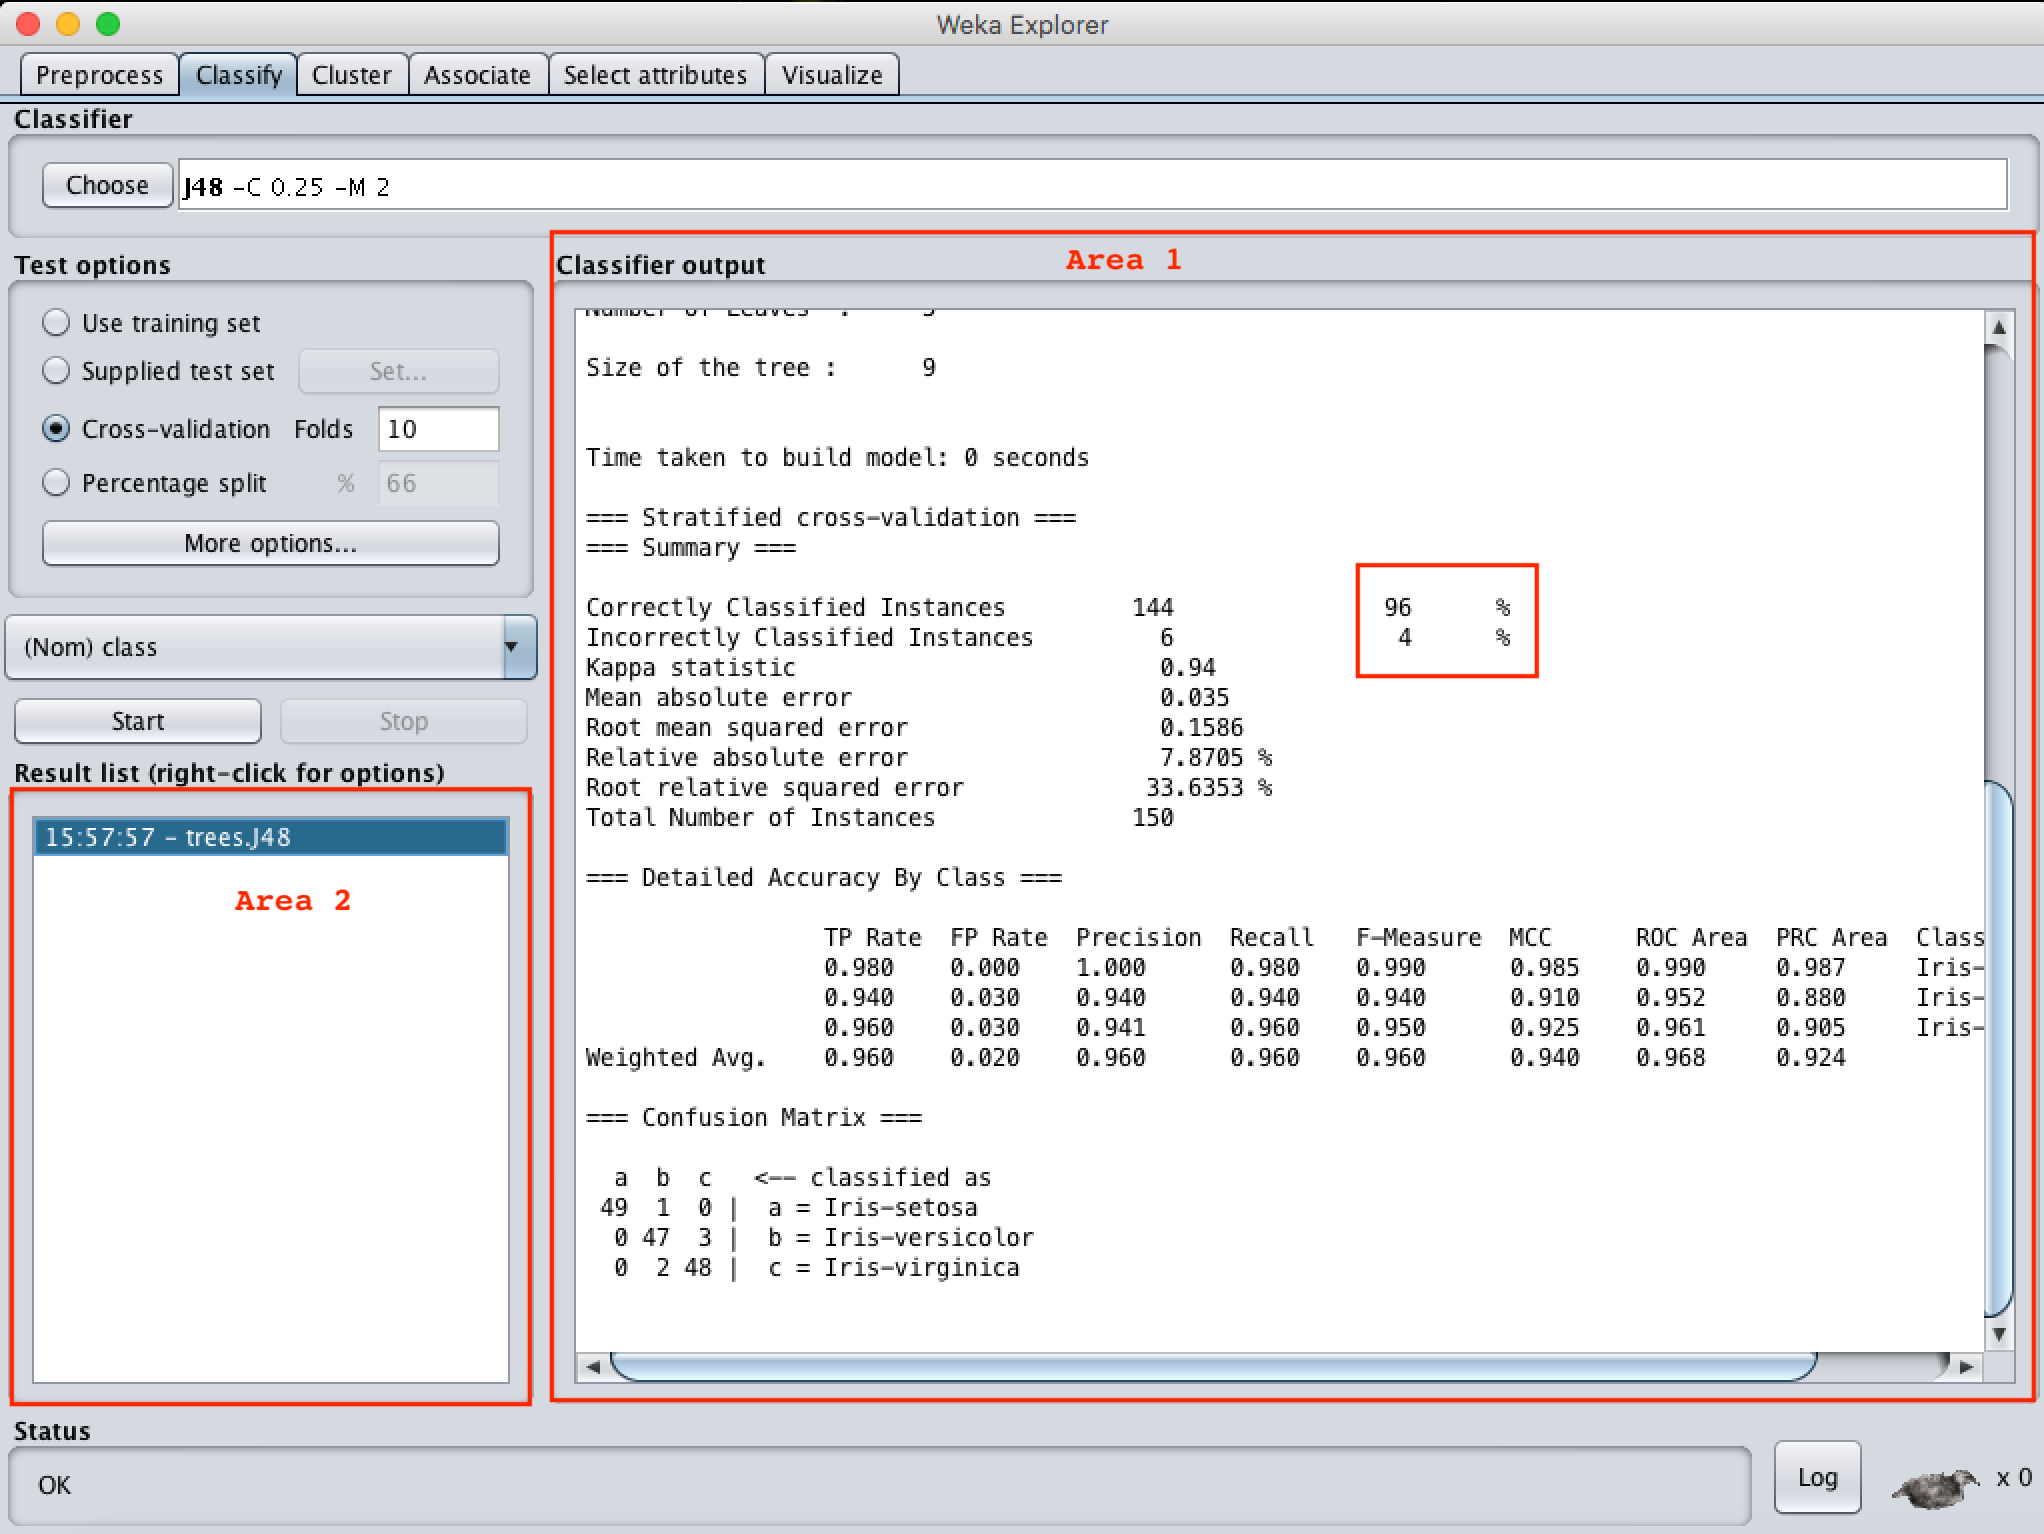Click the Choose classifier button
This screenshot has width=2044, height=1534.
[107, 186]
